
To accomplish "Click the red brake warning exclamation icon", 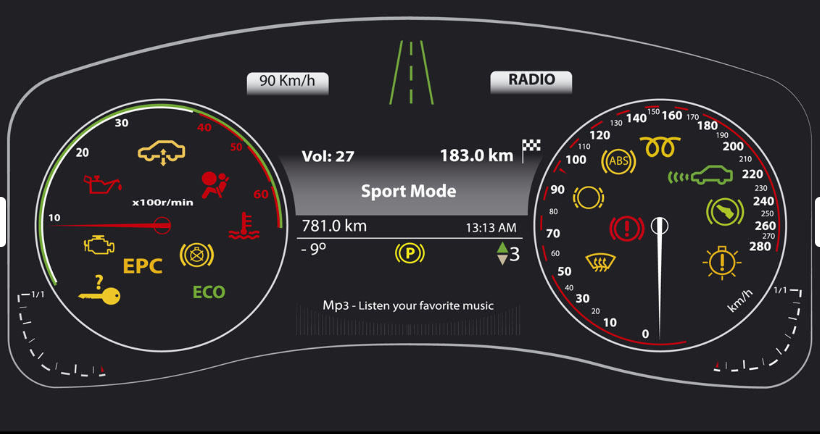I will coord(626,228).
